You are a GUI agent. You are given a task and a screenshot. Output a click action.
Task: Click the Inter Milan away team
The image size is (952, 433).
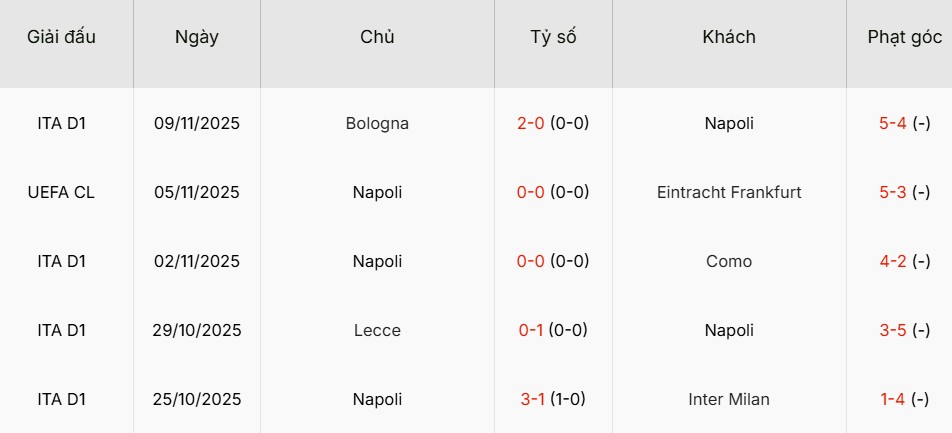coord(729,399)
